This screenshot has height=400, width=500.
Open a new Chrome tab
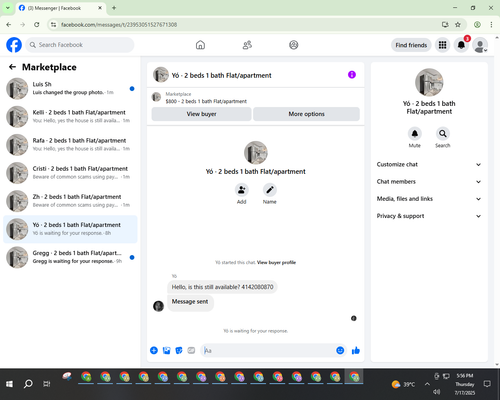[x=114, y=8]
